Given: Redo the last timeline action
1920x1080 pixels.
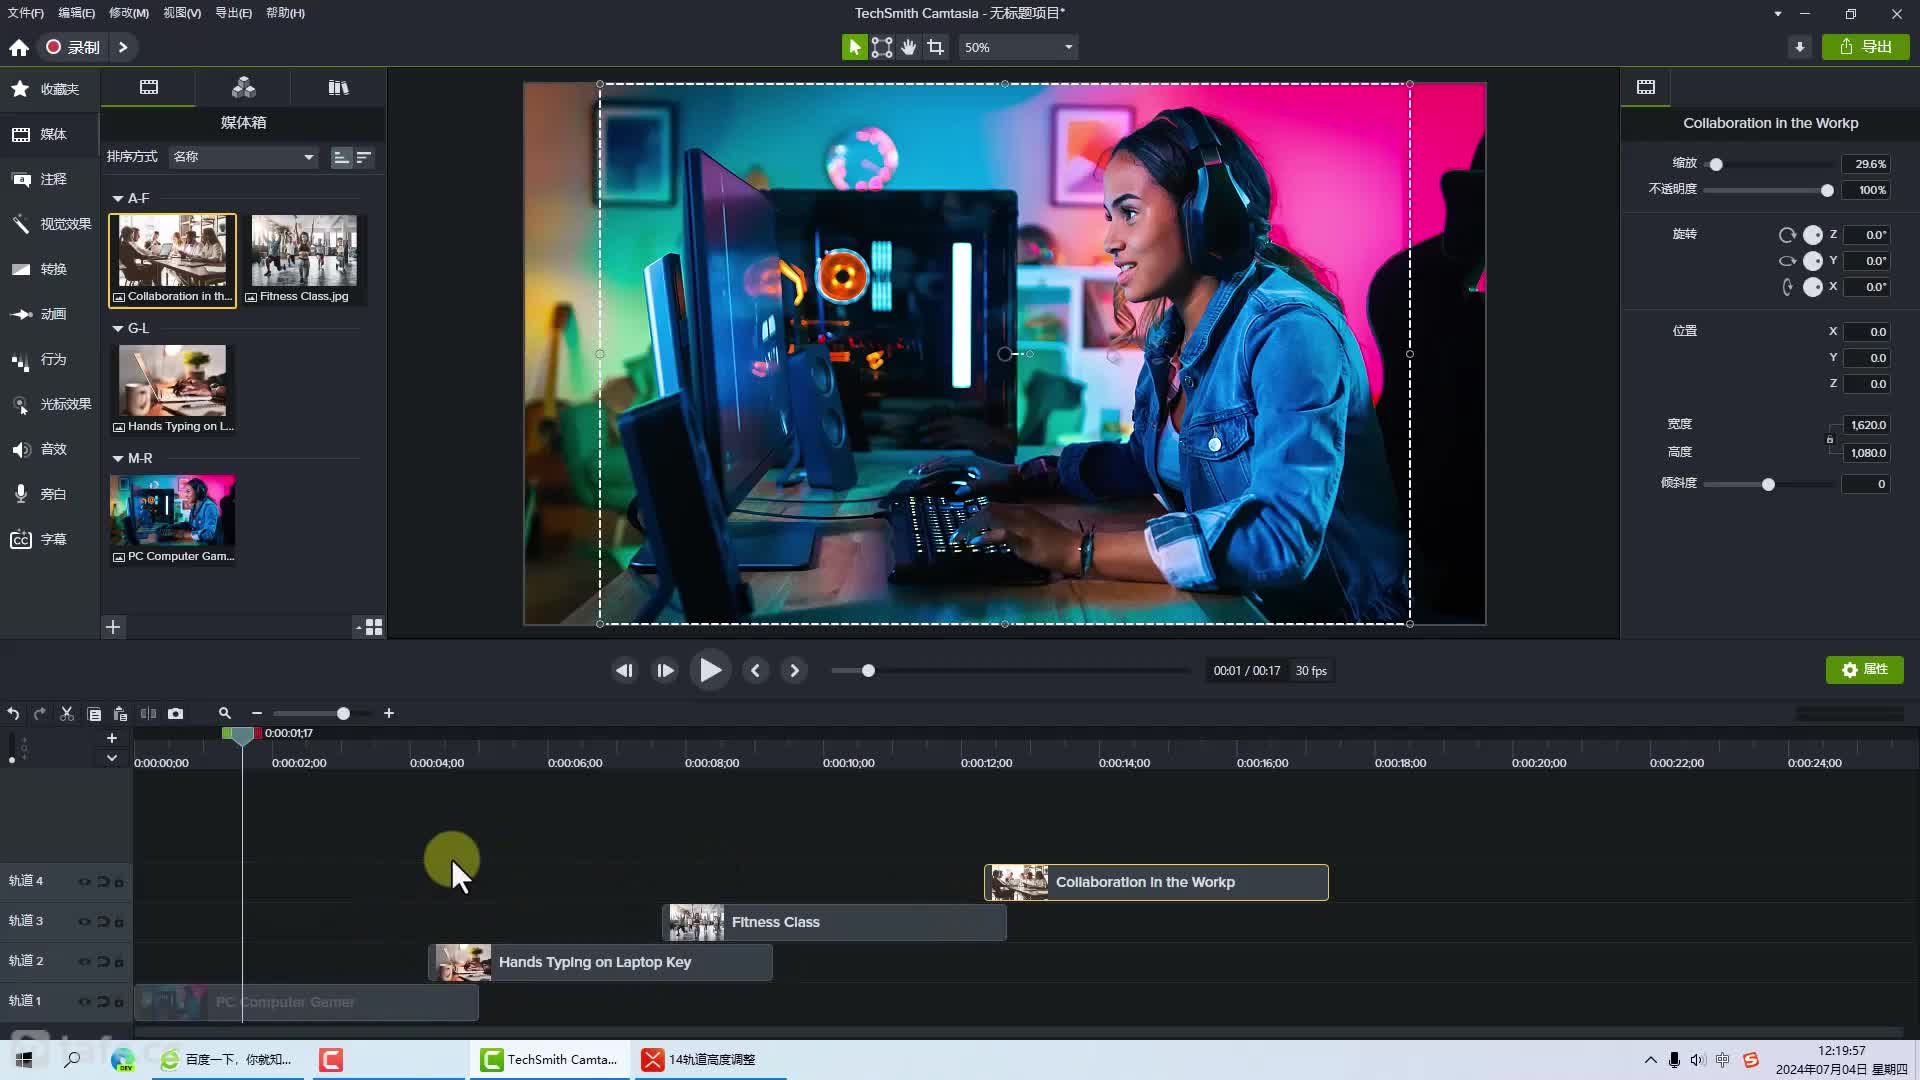Looking at the screenshot, I should (x=40, y=714).
